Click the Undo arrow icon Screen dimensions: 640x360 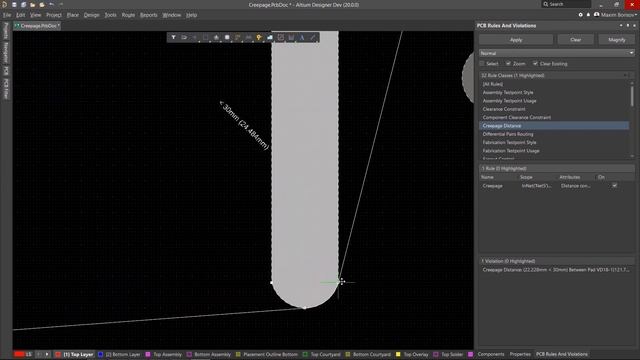tap(51, 4)
